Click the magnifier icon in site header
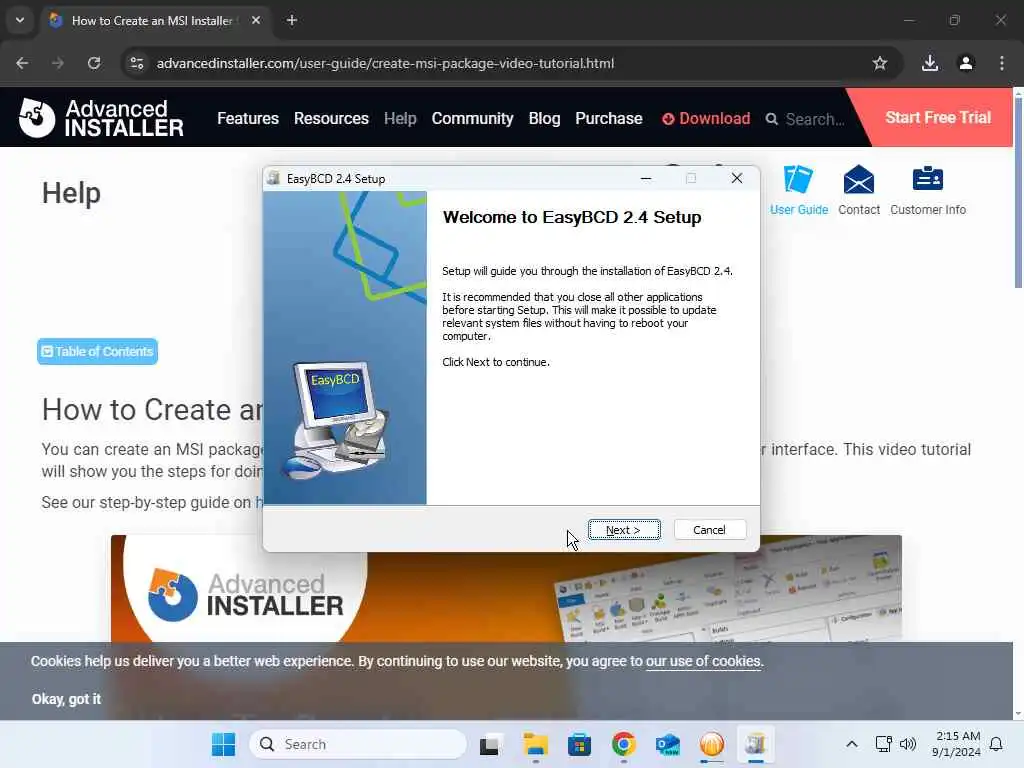The image size is (1024, 768). (x=771, y=119)
